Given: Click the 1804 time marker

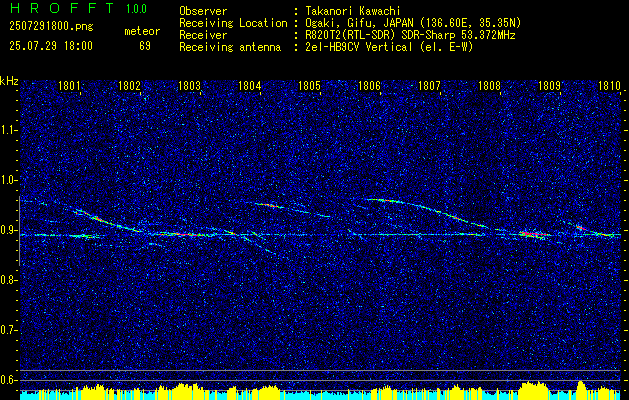Looking at the screenshot, I should pyautogui.click(x=250, y=85).
